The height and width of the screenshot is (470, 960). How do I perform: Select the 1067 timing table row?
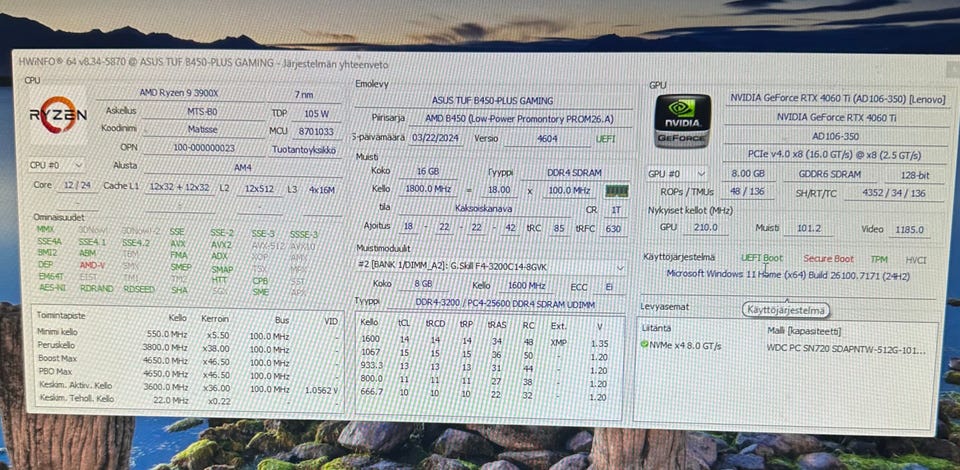click(489, 353)
